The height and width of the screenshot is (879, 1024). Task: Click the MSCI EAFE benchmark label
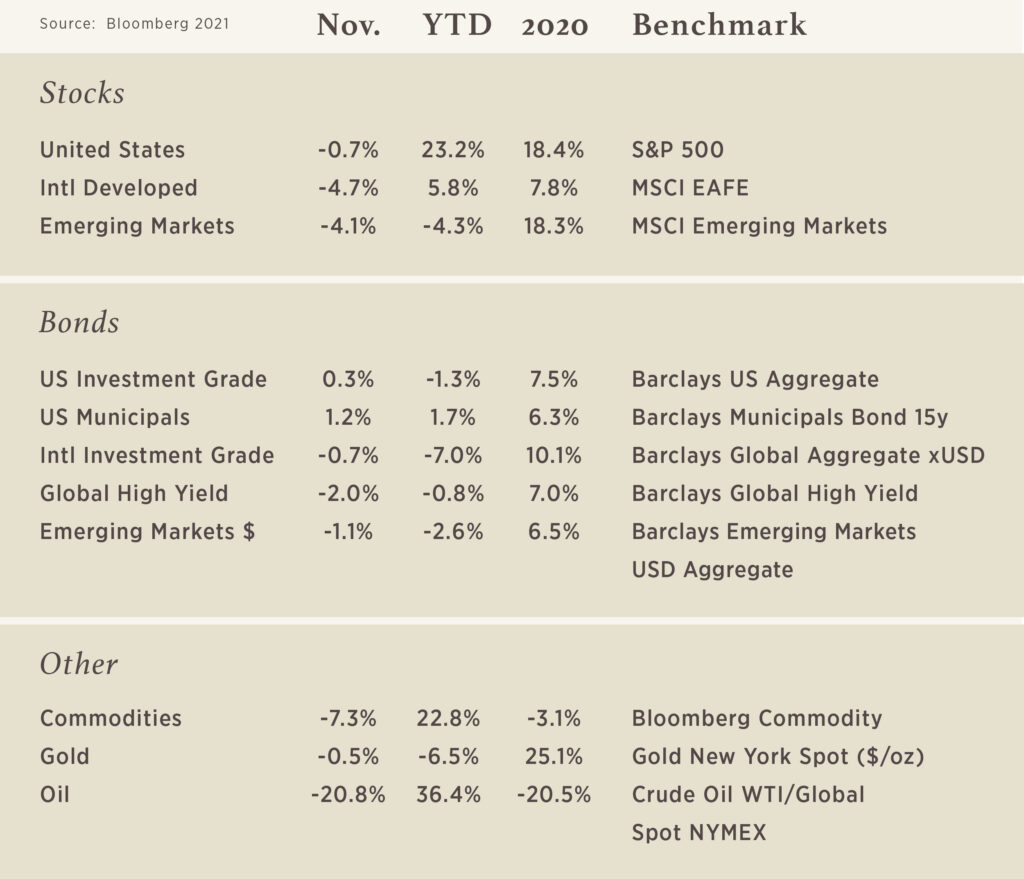click(690, 188)
